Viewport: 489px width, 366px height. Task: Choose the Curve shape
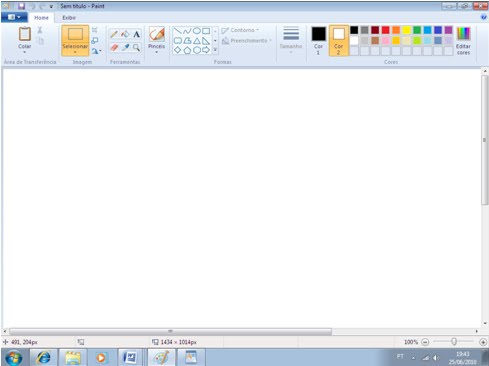click(x=187, y=31)
